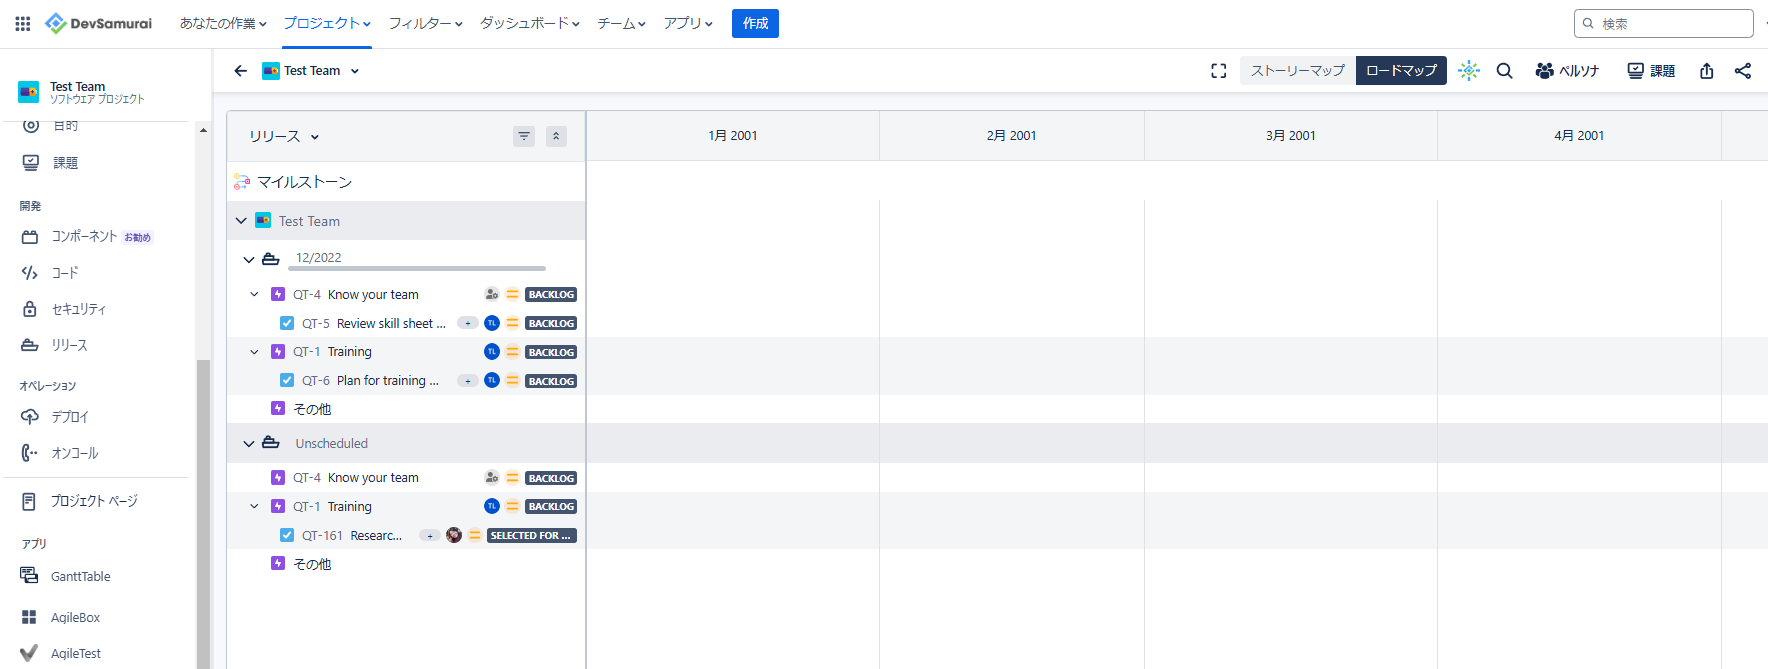Open the ペルソナ personas button
This screenshot has height=669, width=1768.
[1567, 71]
